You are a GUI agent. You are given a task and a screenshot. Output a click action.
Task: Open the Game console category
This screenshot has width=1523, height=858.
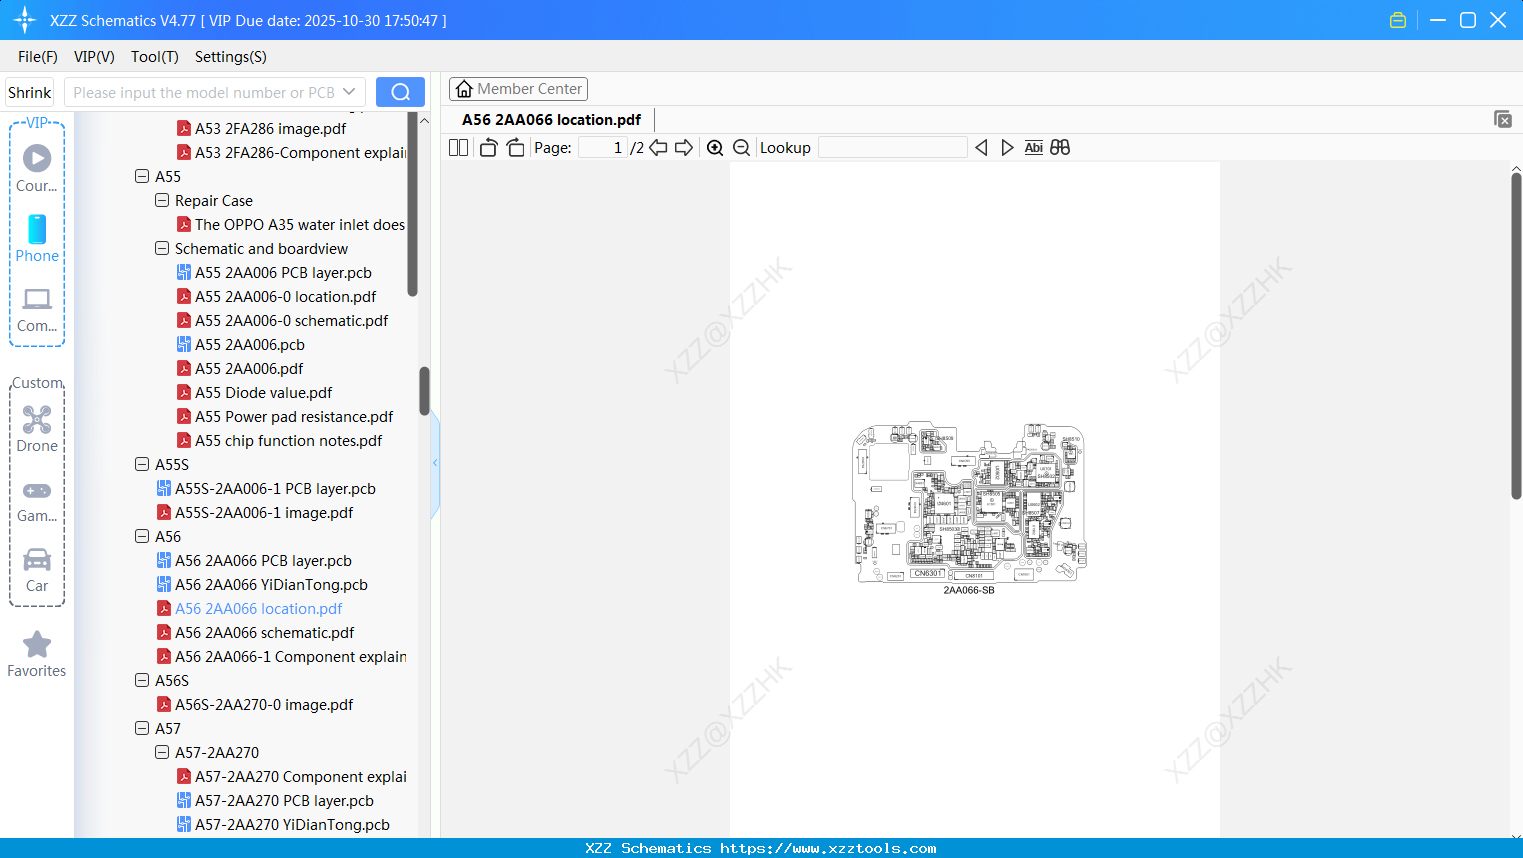click(x=37, y=500)
